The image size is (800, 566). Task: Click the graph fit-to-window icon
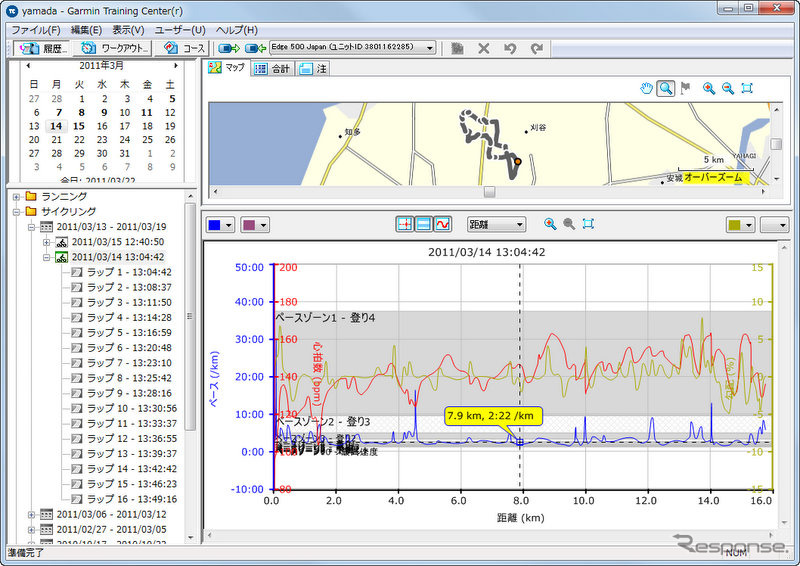[588, 224]
